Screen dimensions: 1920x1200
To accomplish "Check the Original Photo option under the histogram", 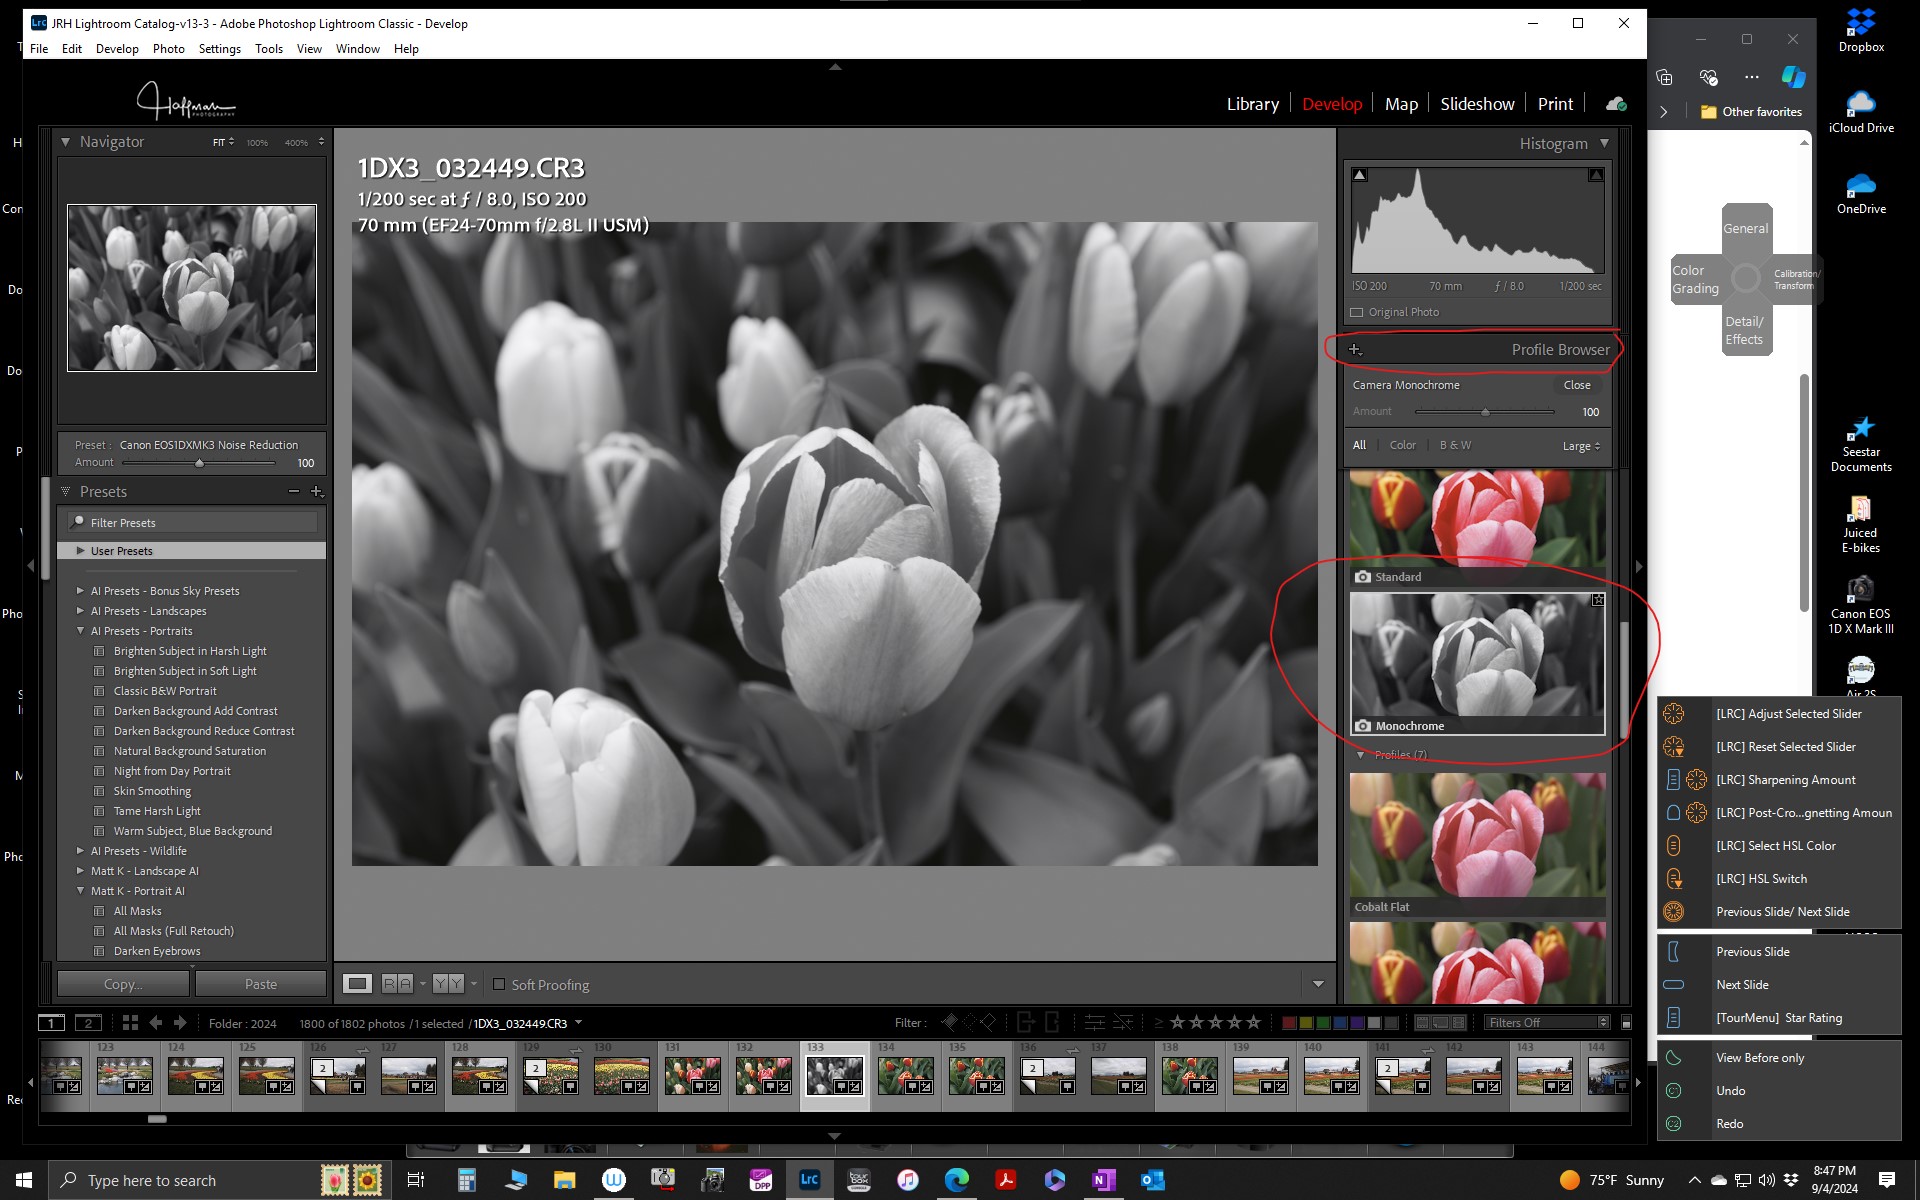I will [x=1356, y=312].
